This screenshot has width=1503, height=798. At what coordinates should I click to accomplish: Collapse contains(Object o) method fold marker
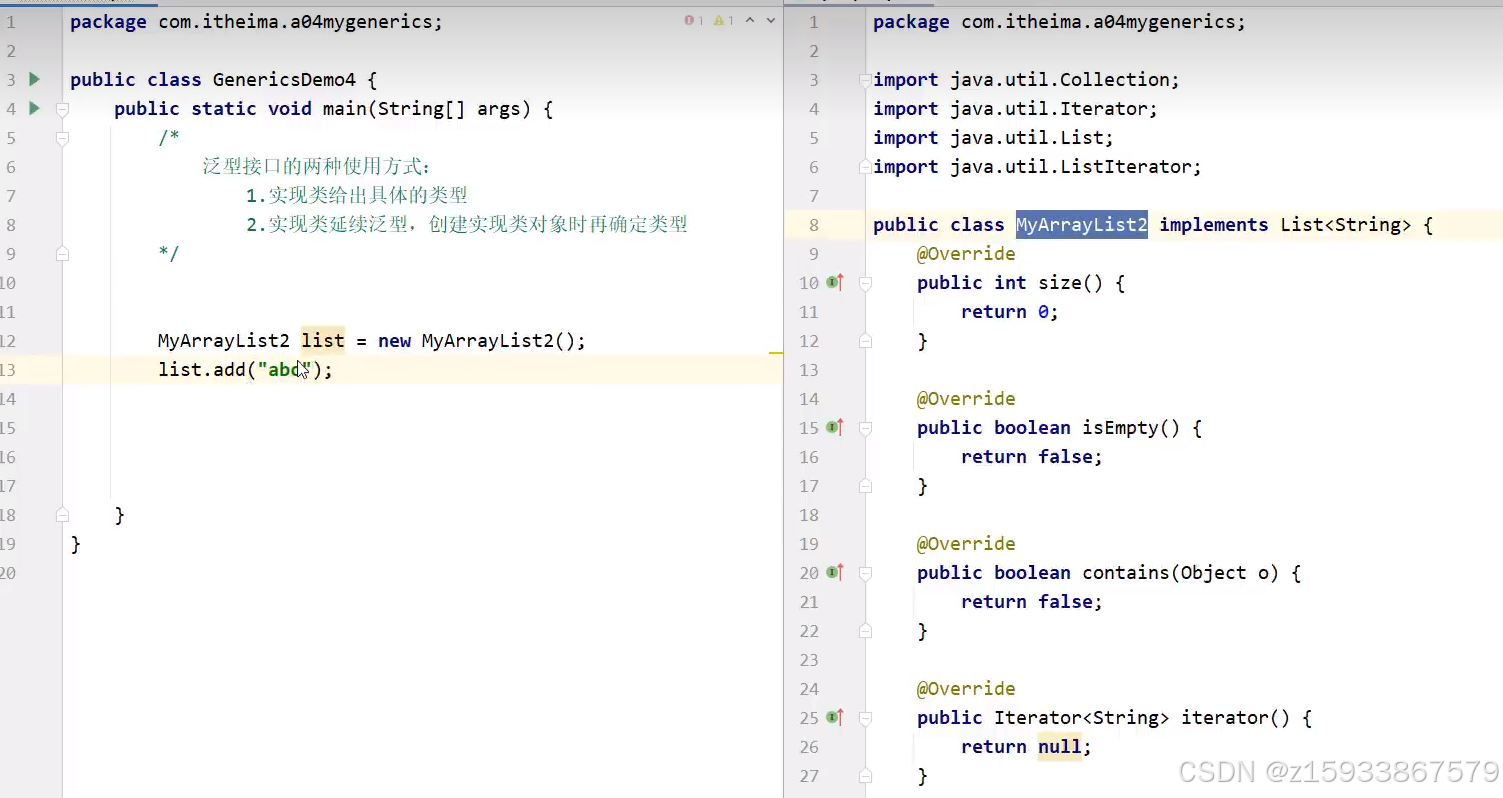tap(865, 573)
